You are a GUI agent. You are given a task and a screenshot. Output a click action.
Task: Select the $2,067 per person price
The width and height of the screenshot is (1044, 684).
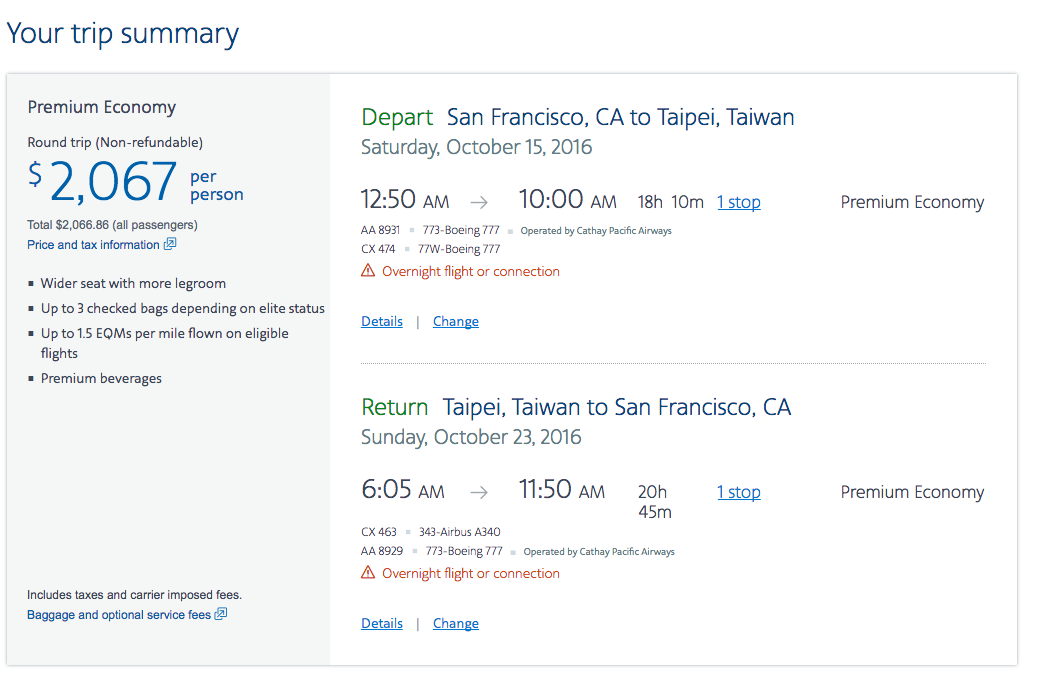(x=135, y=181)
